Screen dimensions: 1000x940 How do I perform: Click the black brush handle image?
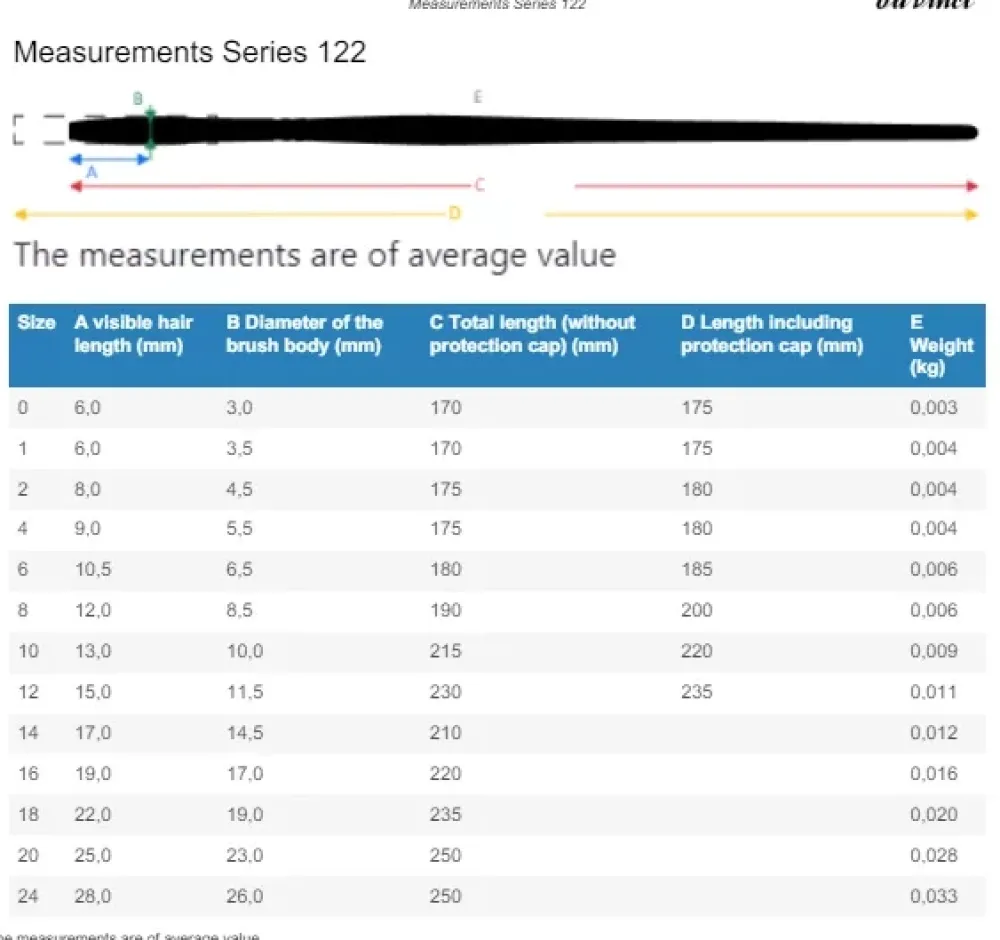[523, 131]
